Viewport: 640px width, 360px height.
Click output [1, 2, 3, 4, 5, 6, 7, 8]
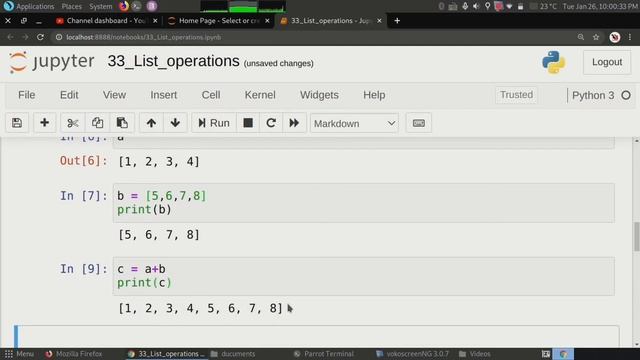coord(200,308)
